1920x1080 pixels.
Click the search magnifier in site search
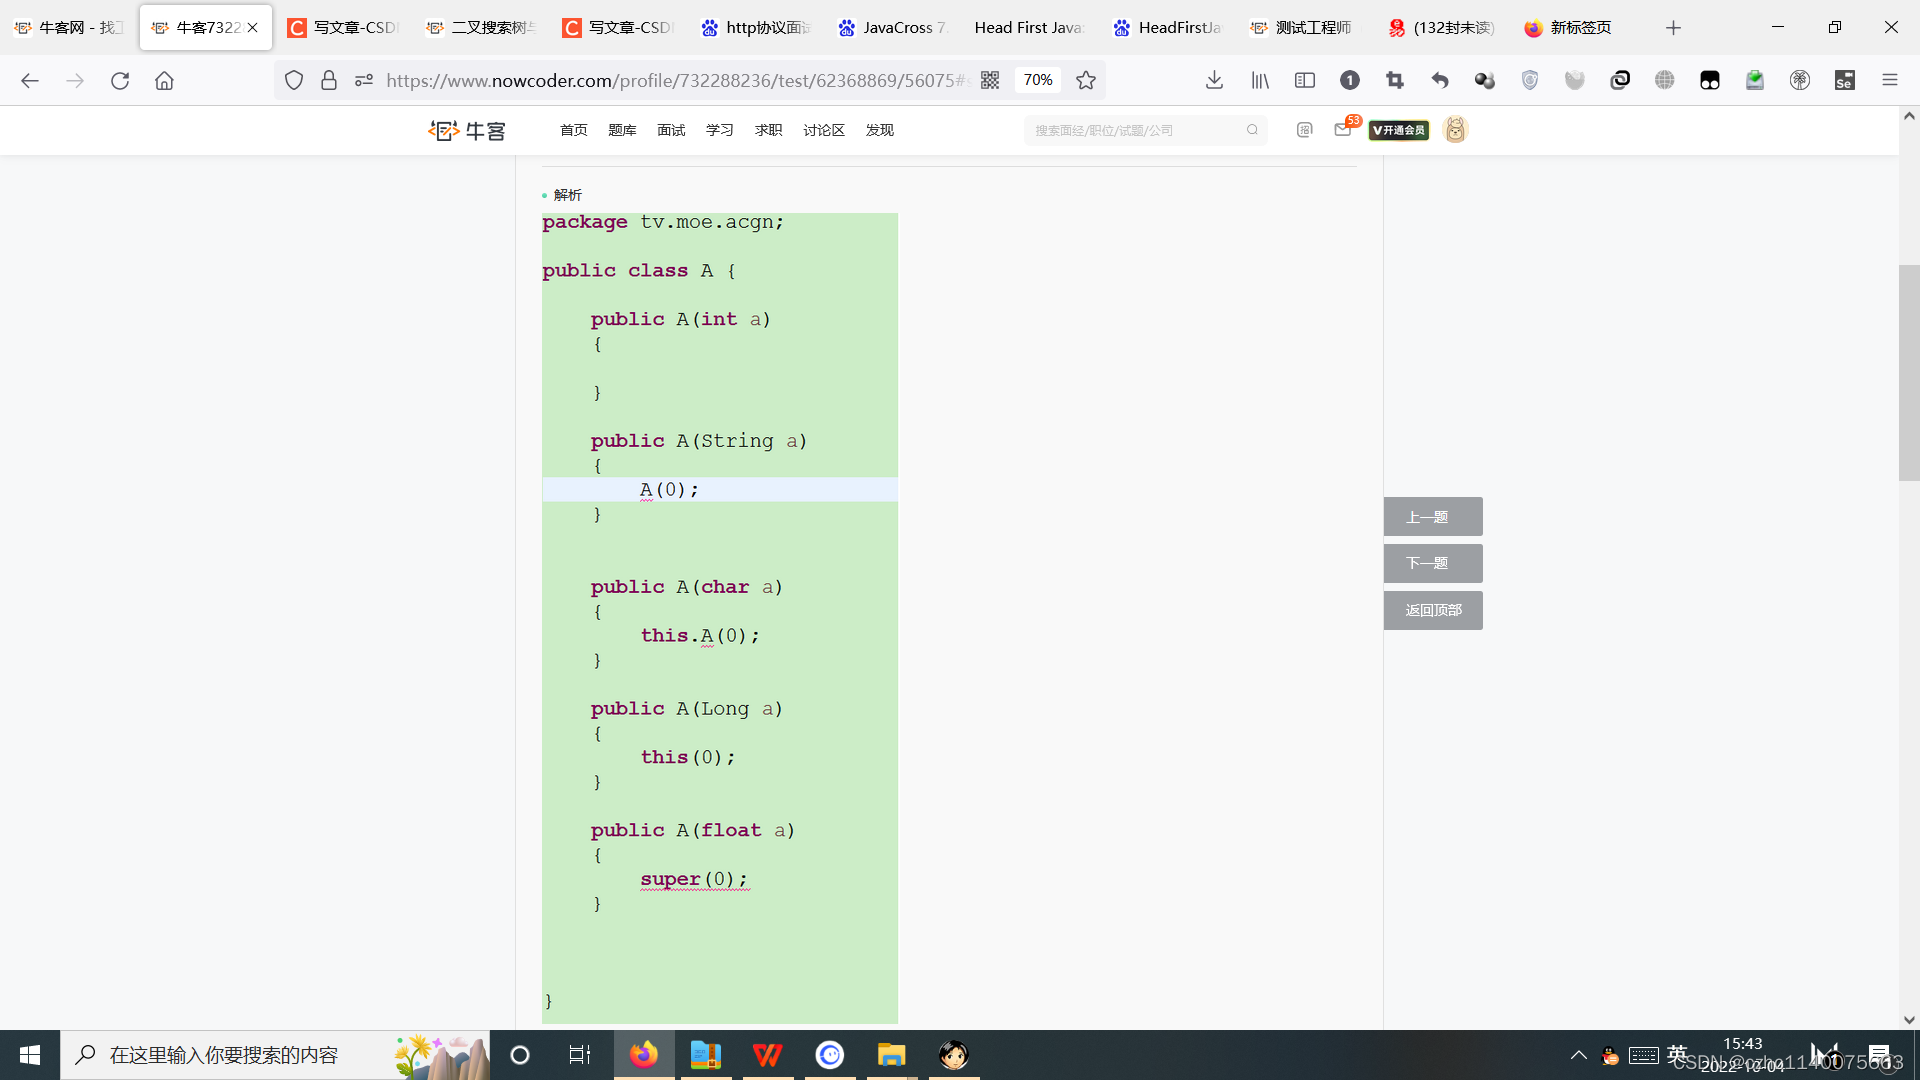[x=1252, y=130]
